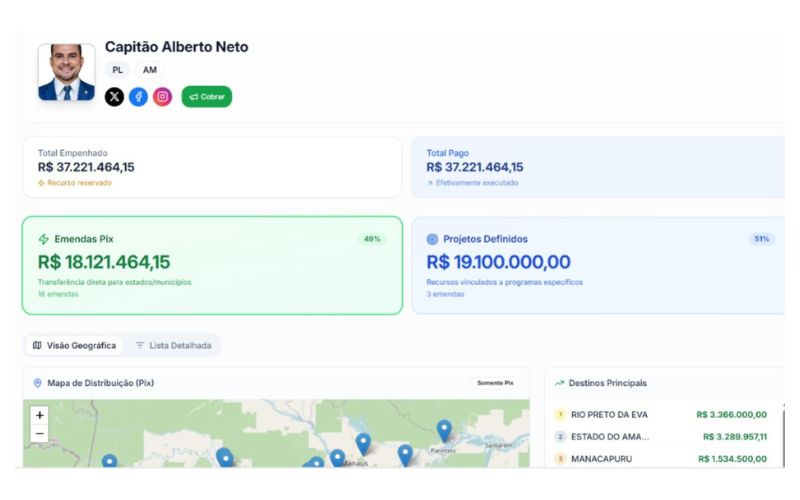Toggle the Somente Pix filter
Image resolution: width=800 pixels, height=500 pixels.
495,383
